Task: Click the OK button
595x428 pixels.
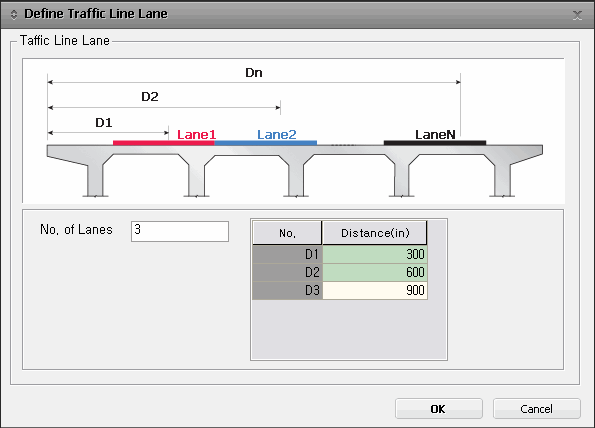Action: click(x=439, y=409)
